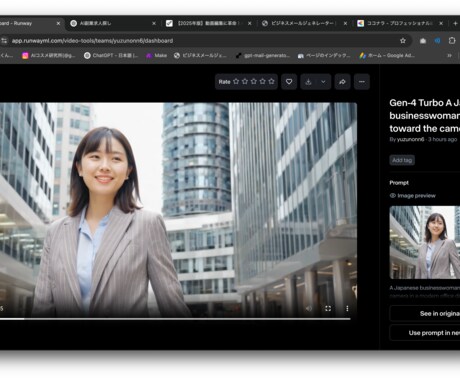
Task: Toggle the Image preview eye icon
Action: tap(393, 196)
